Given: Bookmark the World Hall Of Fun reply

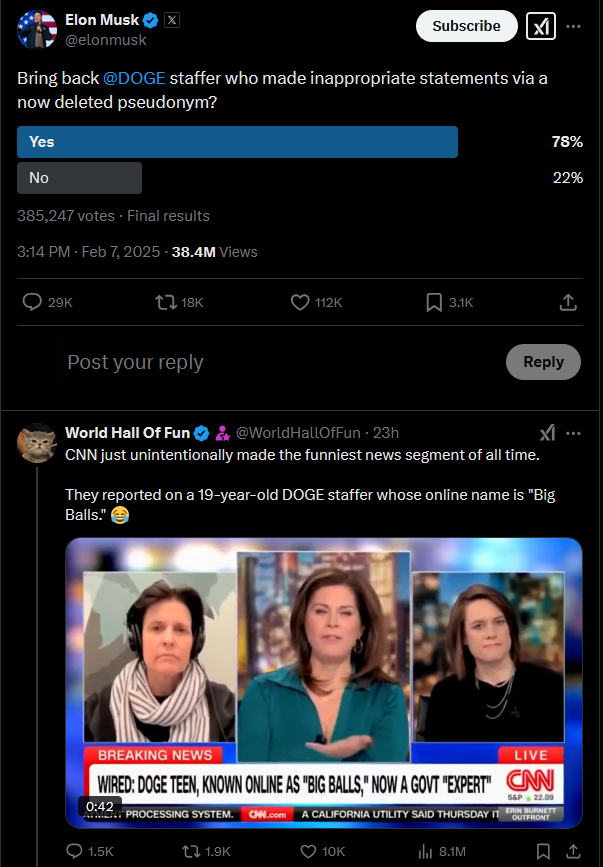Looking at the screenshot, I should [x=543, y=851].
